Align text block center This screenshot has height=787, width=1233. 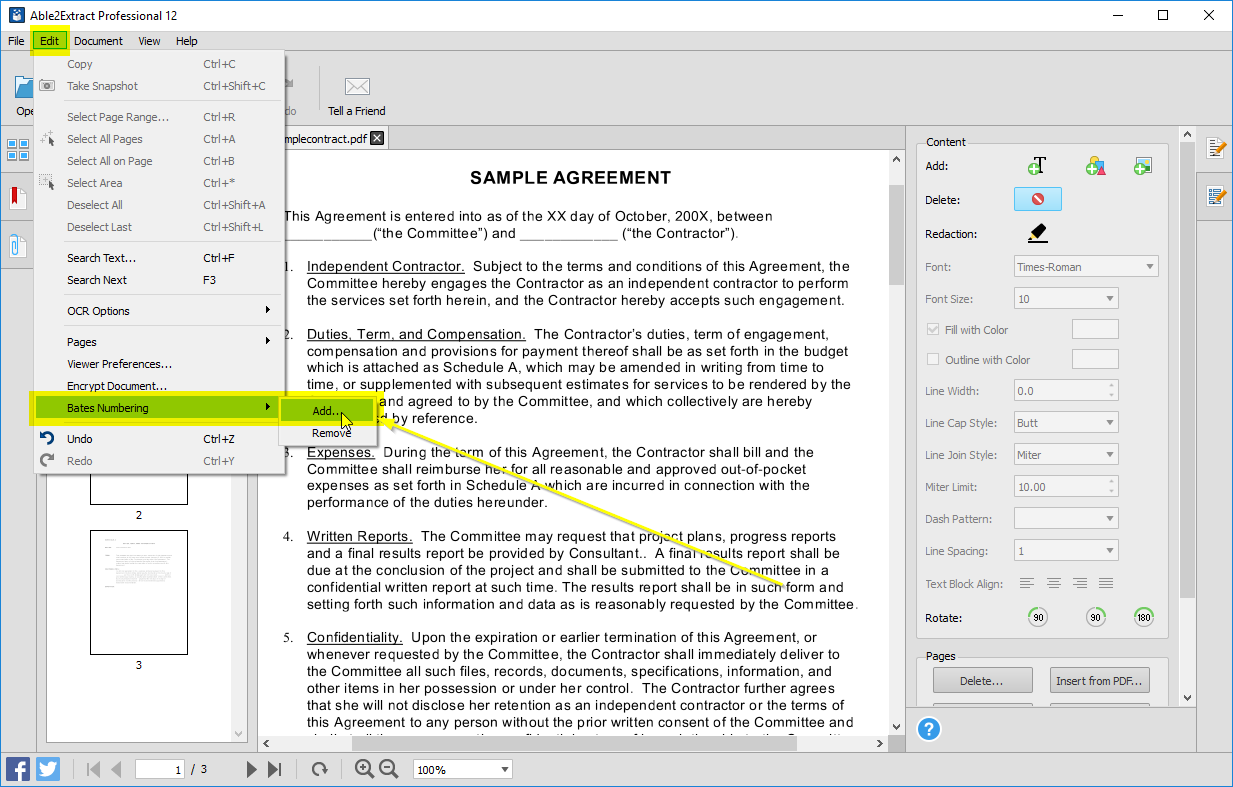pyautogui.click(x=1053, y=583)
